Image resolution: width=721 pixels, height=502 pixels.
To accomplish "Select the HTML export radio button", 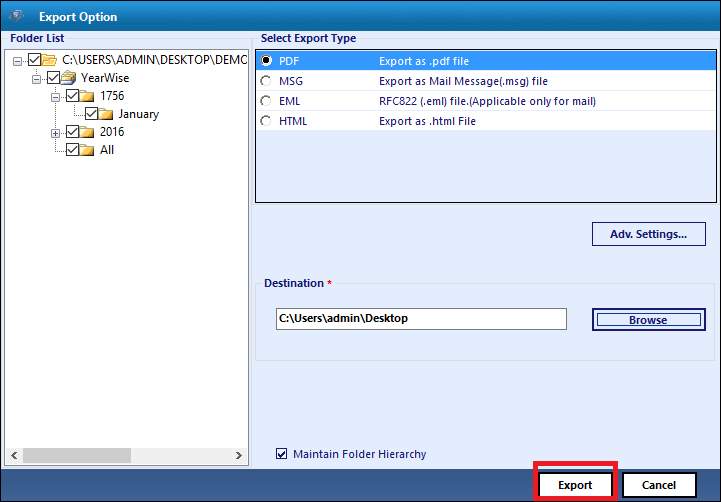I will click(266, 121).
